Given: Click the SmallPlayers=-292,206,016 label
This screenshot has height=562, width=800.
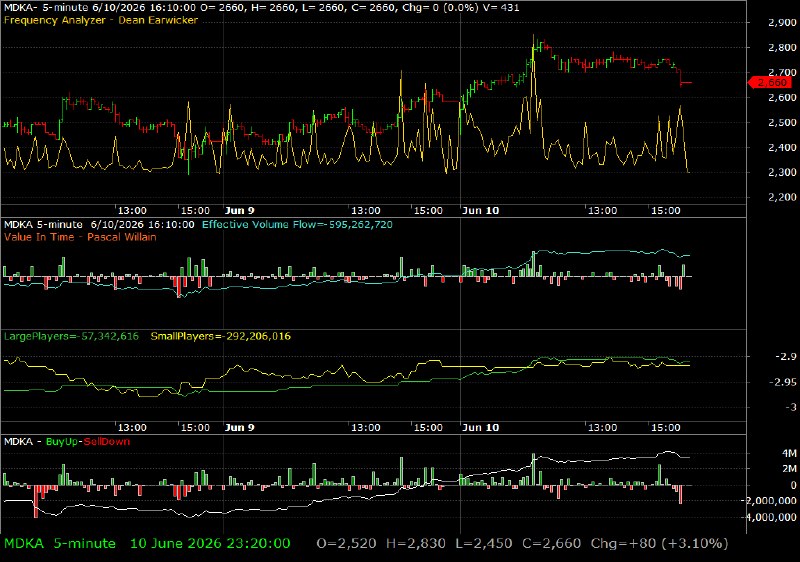Looking at the screenshot, I should tap(220, 337).
